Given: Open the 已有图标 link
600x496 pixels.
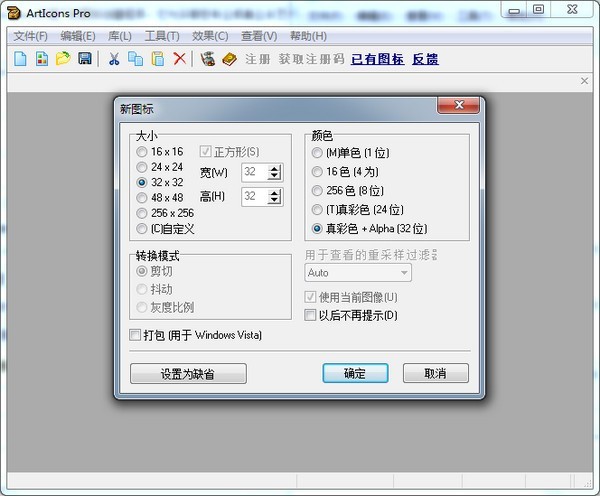Looking at the screenshot, I should (377, 59).
